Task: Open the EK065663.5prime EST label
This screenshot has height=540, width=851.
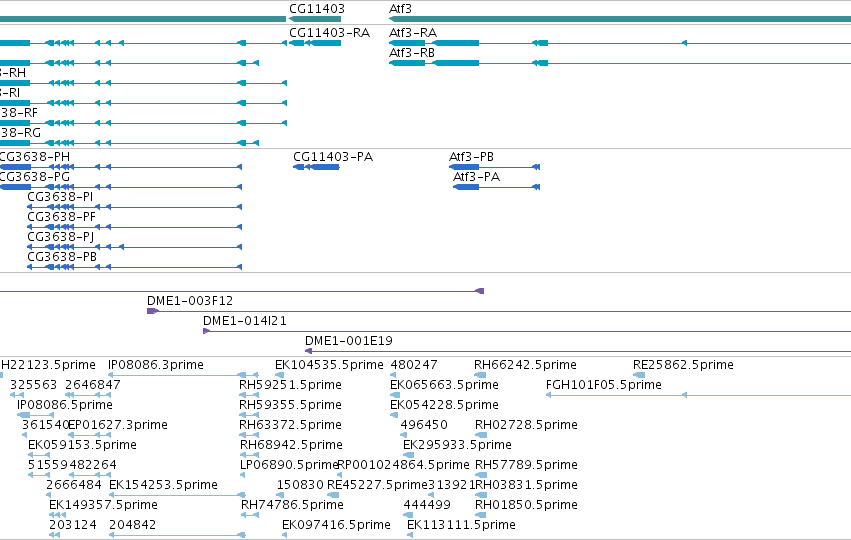Action: tap(444, 385)
